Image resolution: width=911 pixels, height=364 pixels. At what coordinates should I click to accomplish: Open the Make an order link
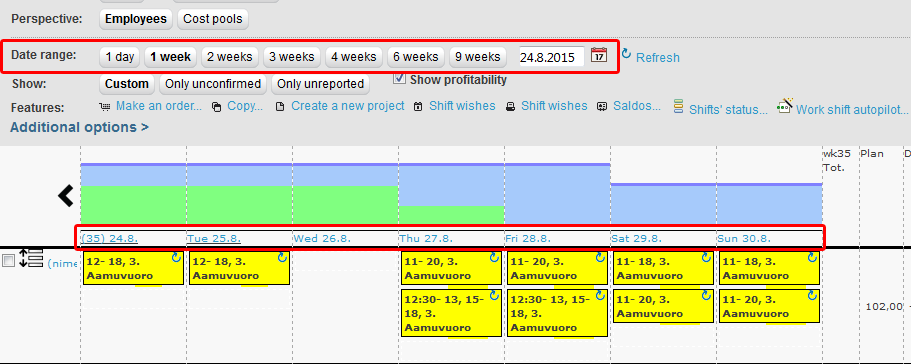[159, 106]
